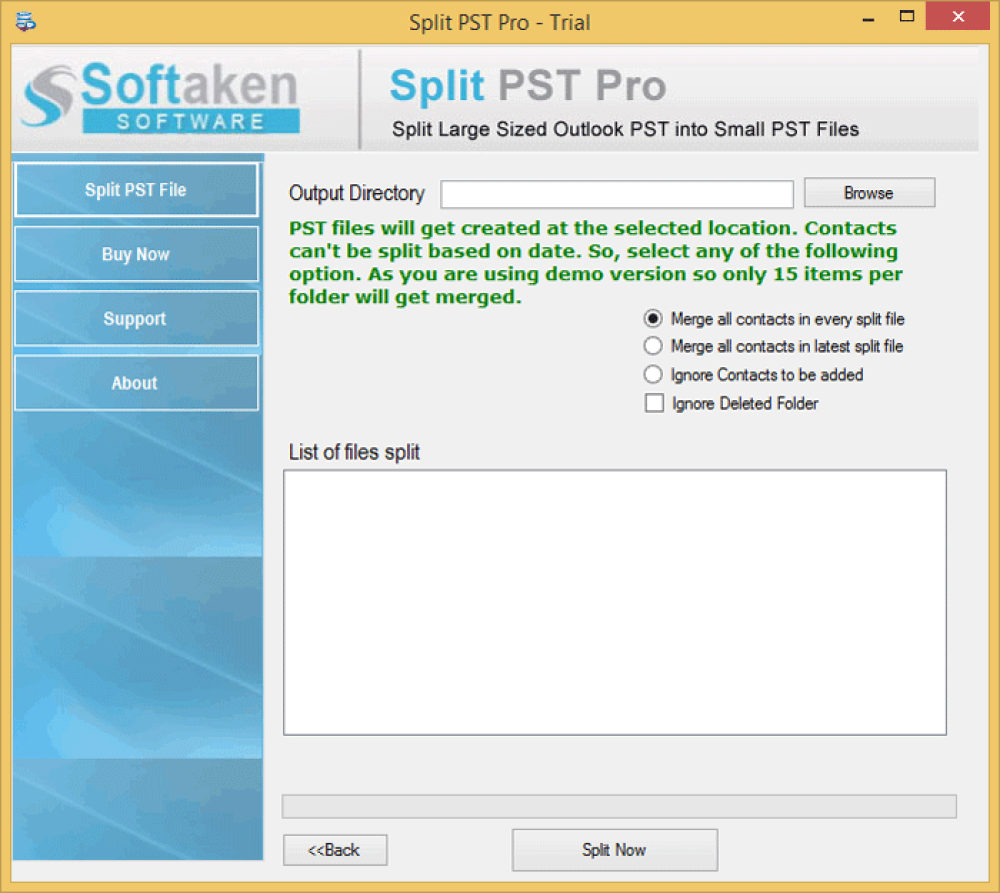Image resolution: width=1000 pixels, height=893 pixels.
Task: Start splitting with Split Now button
Action: click(614, 850)
